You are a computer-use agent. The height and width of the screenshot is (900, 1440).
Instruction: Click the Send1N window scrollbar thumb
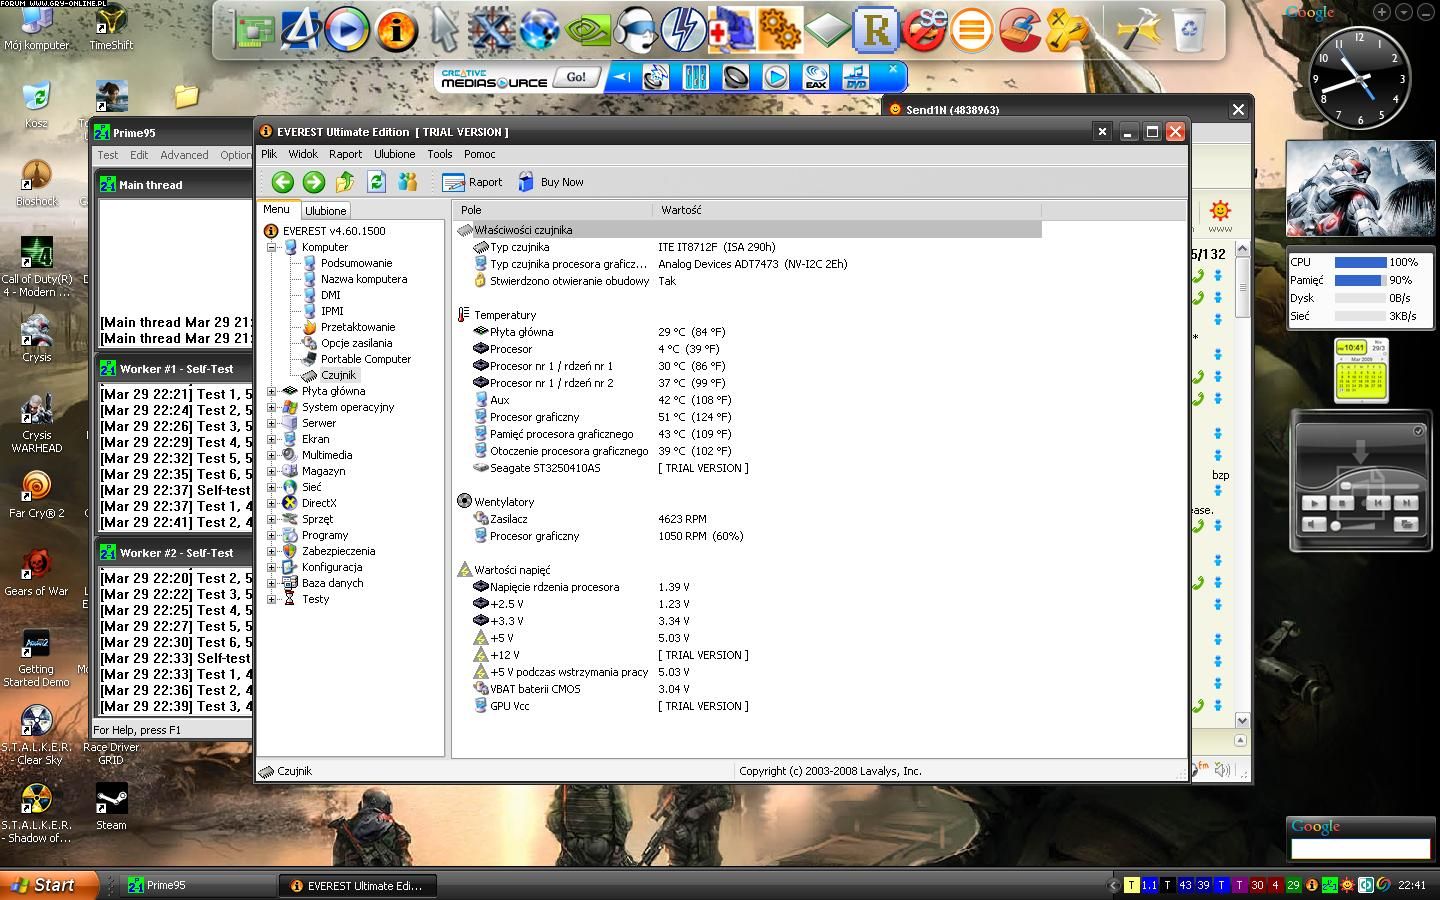point(1242,289)
